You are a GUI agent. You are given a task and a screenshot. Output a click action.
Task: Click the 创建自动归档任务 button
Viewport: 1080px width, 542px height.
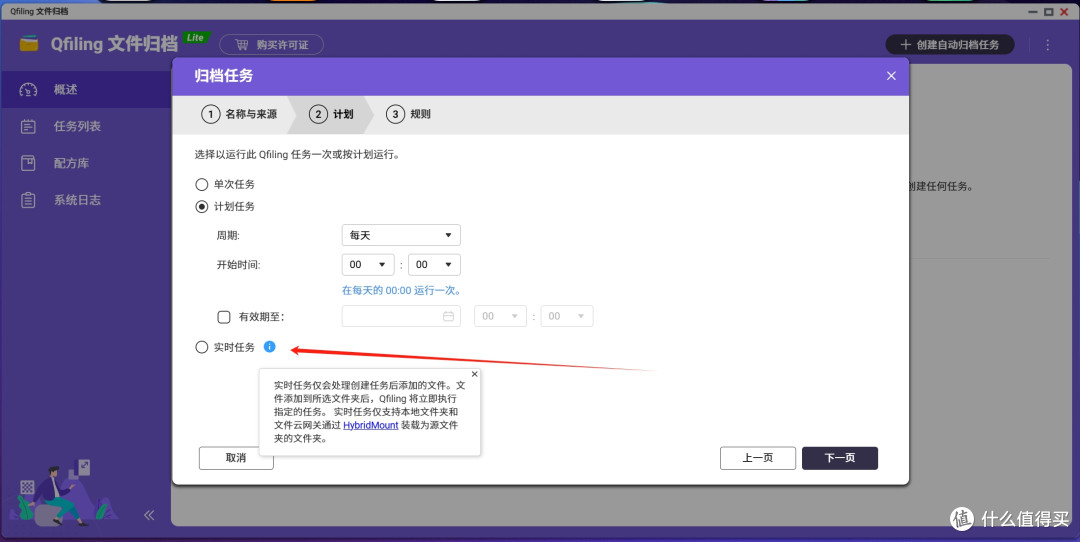(x=950, y=45)
